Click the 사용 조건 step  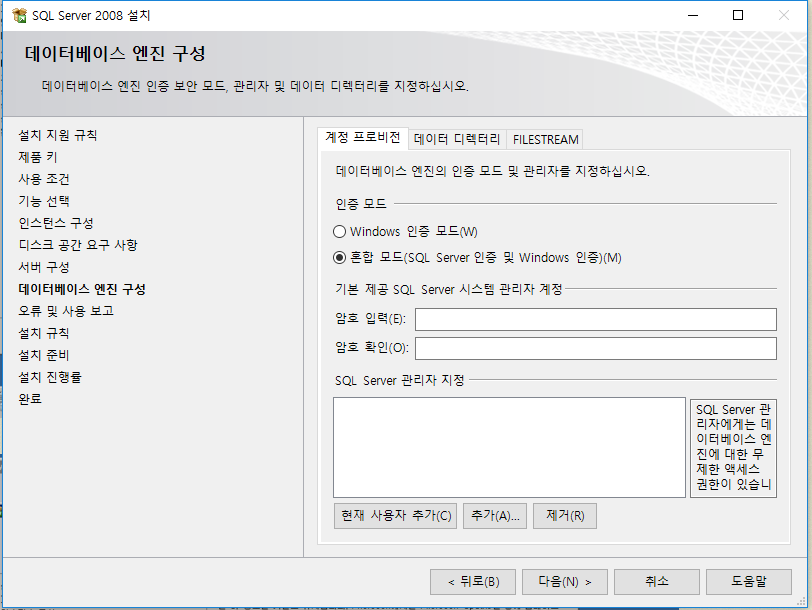click(44, 179)
